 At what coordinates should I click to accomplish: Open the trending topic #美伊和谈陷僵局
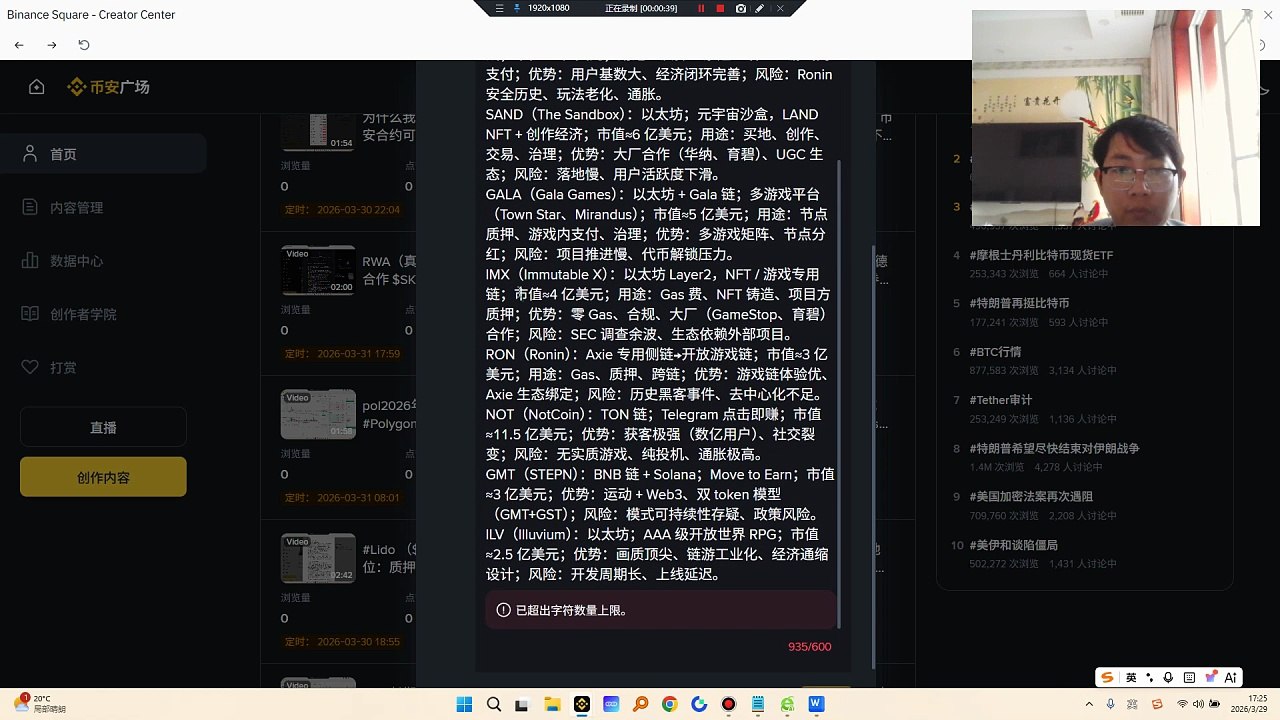point(1013,545)
